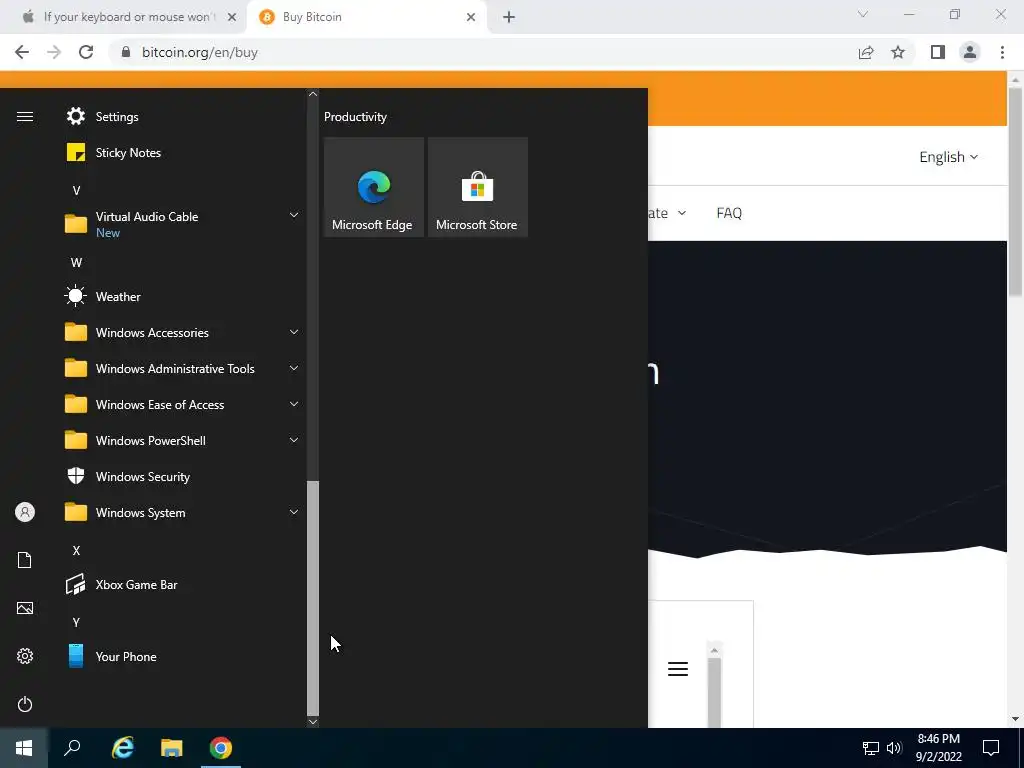Open Chrome three-dot menu
The image size is (1024, 768).
click(x=1002, y=52)
